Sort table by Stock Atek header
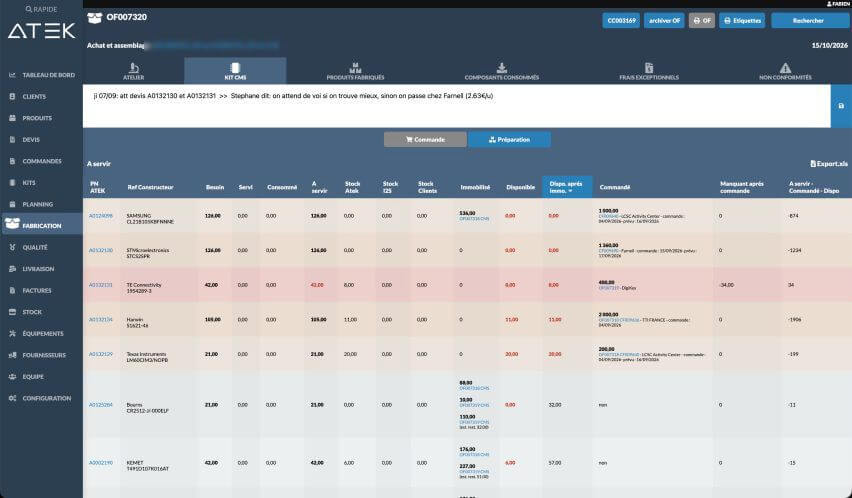Viewport: 852px width, 498px height. (x=352, y=187)
